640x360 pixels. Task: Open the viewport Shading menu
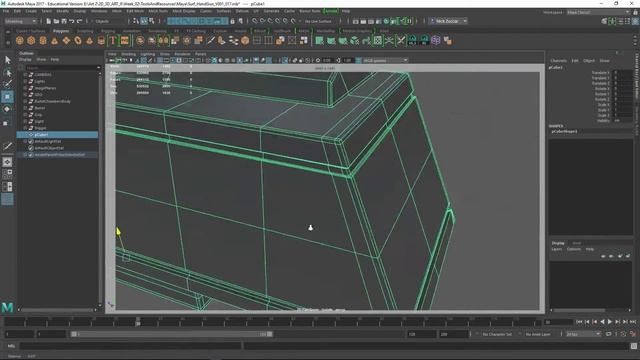pyautogui.click(x=128, y=54)
